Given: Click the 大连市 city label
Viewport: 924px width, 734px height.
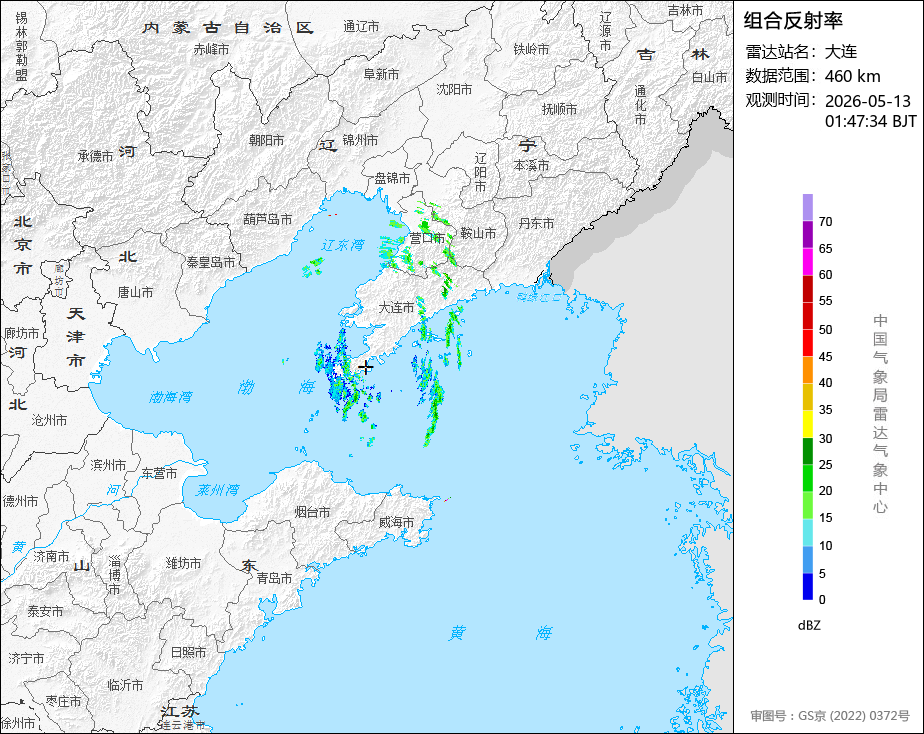Looking at the screenshot, I should 395,308.
